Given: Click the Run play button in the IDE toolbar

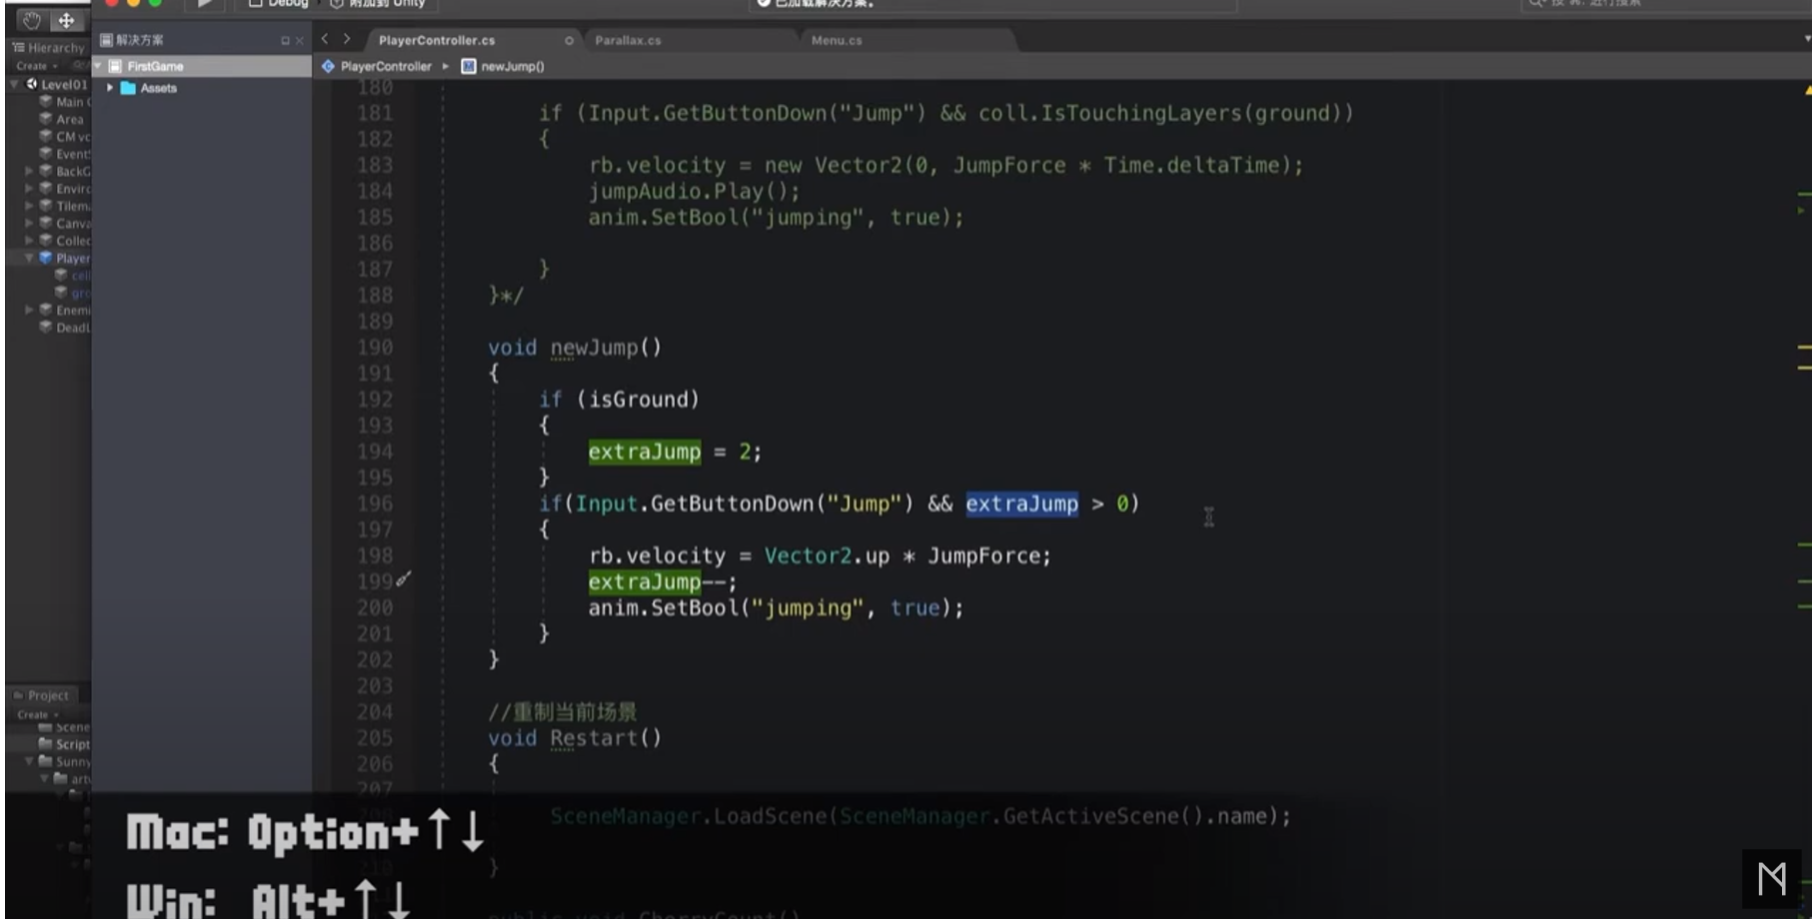Looking at the screenshot, I should point(204,4).
